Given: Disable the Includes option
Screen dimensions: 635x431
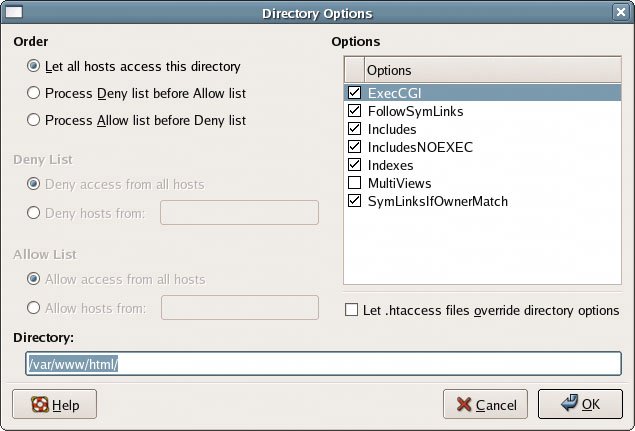Looking at the screenshot, I should coord(354,129).
